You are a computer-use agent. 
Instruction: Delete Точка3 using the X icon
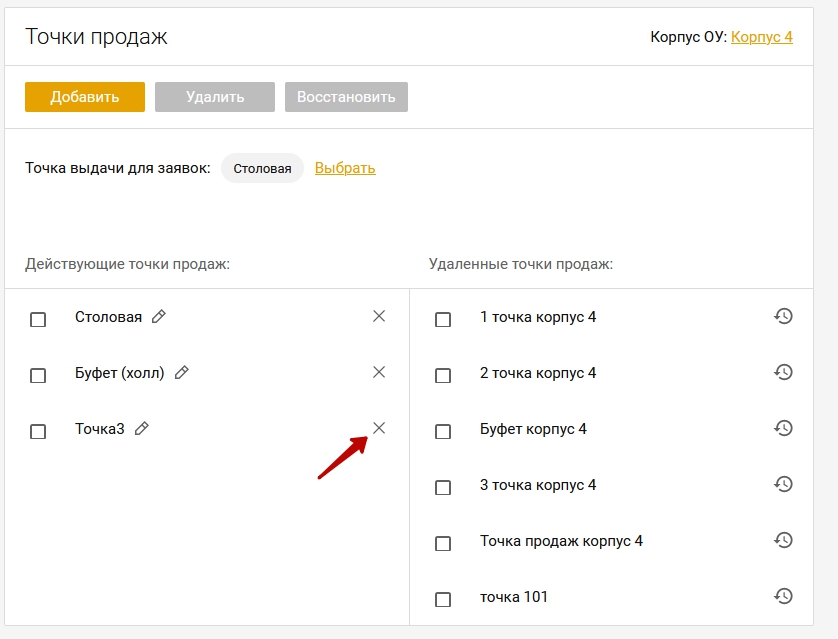coord(379,428)
